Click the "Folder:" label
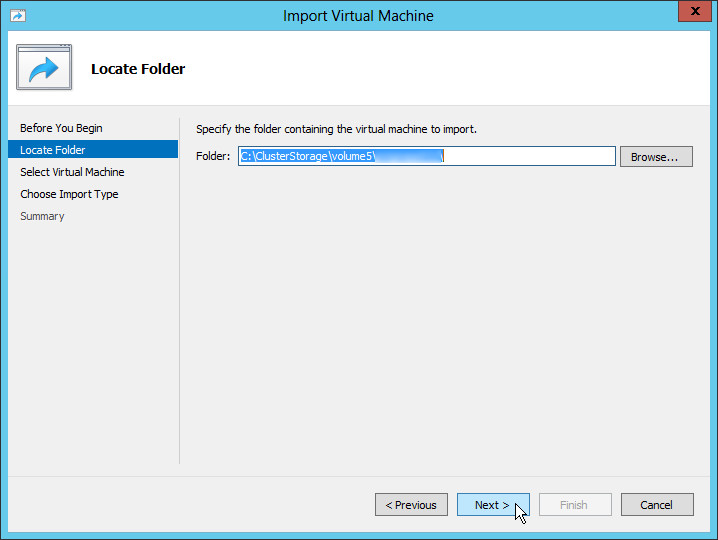Image resolution: width=718 pixels, height=540 pixels. (x=213, y=156)
